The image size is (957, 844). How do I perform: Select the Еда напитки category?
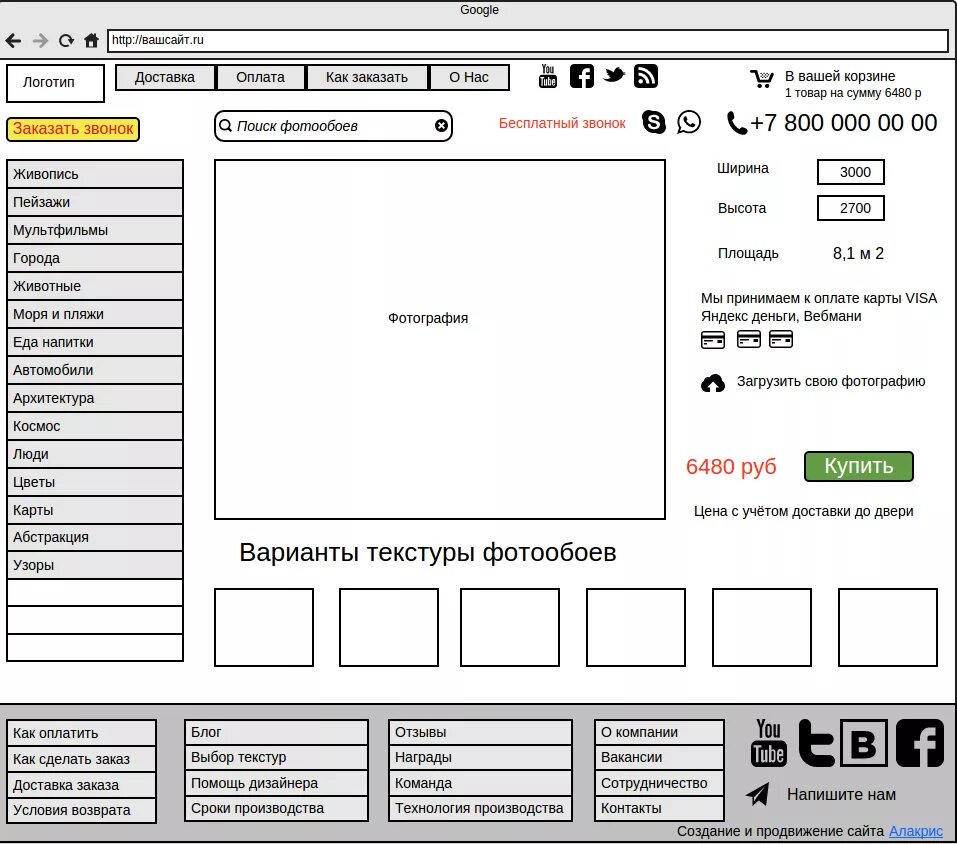[x=95, y=342]
